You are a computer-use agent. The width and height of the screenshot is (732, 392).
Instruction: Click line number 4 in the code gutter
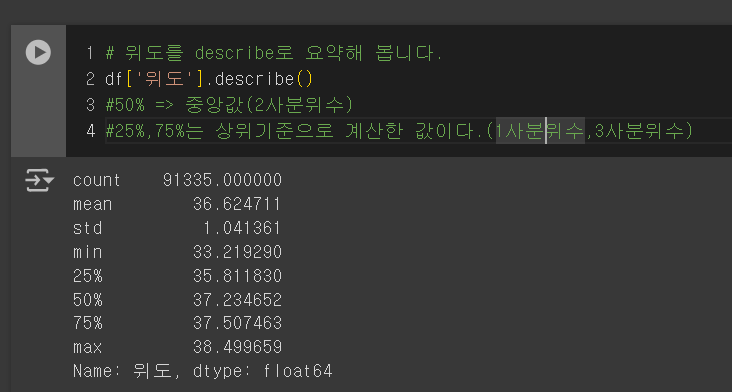click(91, 131)
